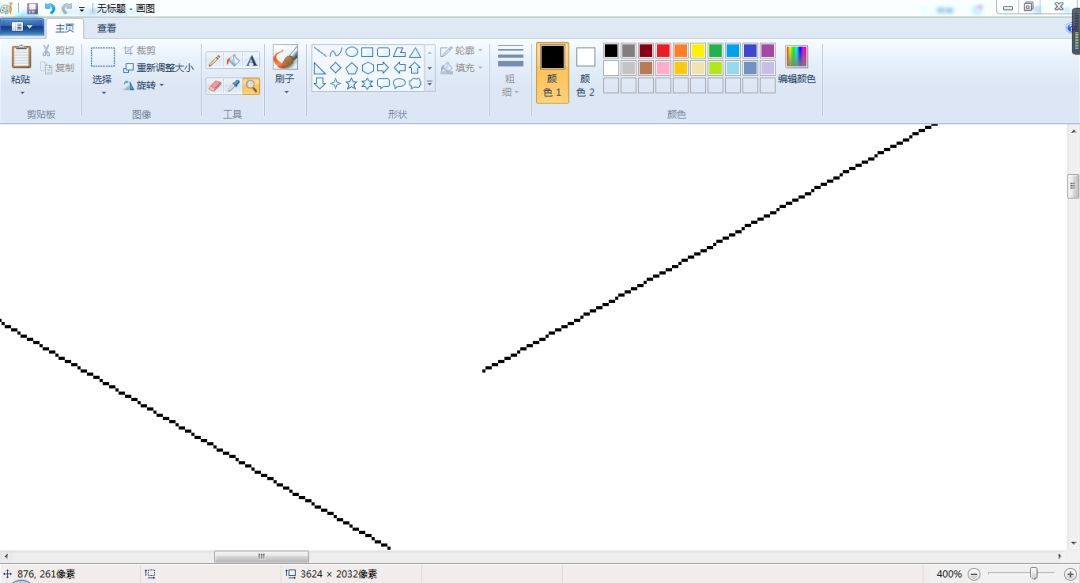Click the zoom slider handle
This screenshot has width=1080, height=583.
[1033, 573]
